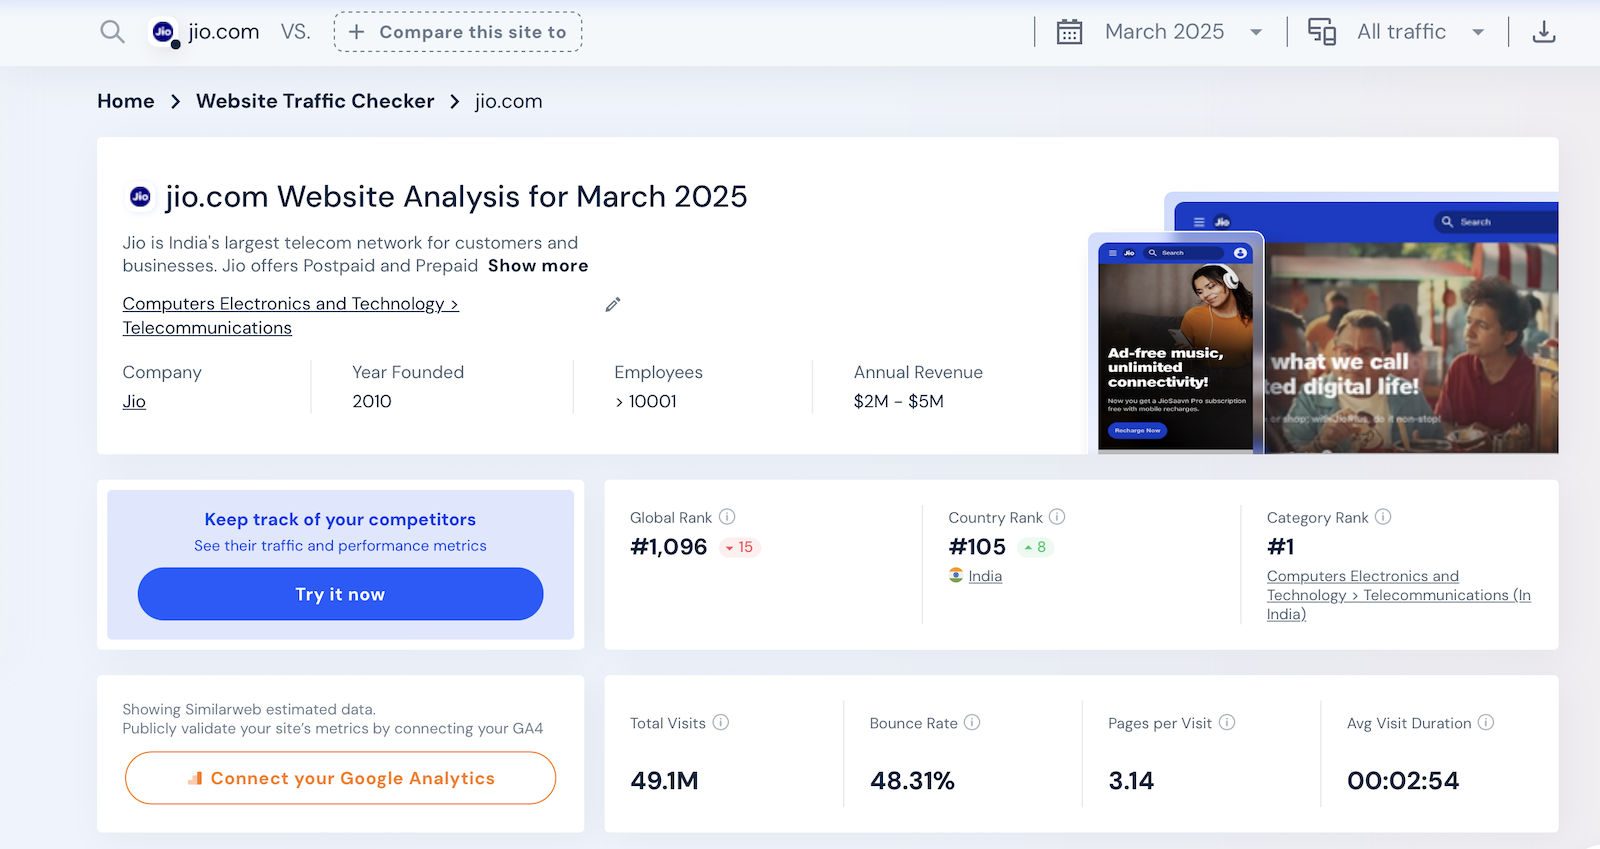
Task: Click the Category Rank info icon
Action: tap(1383, 517)
